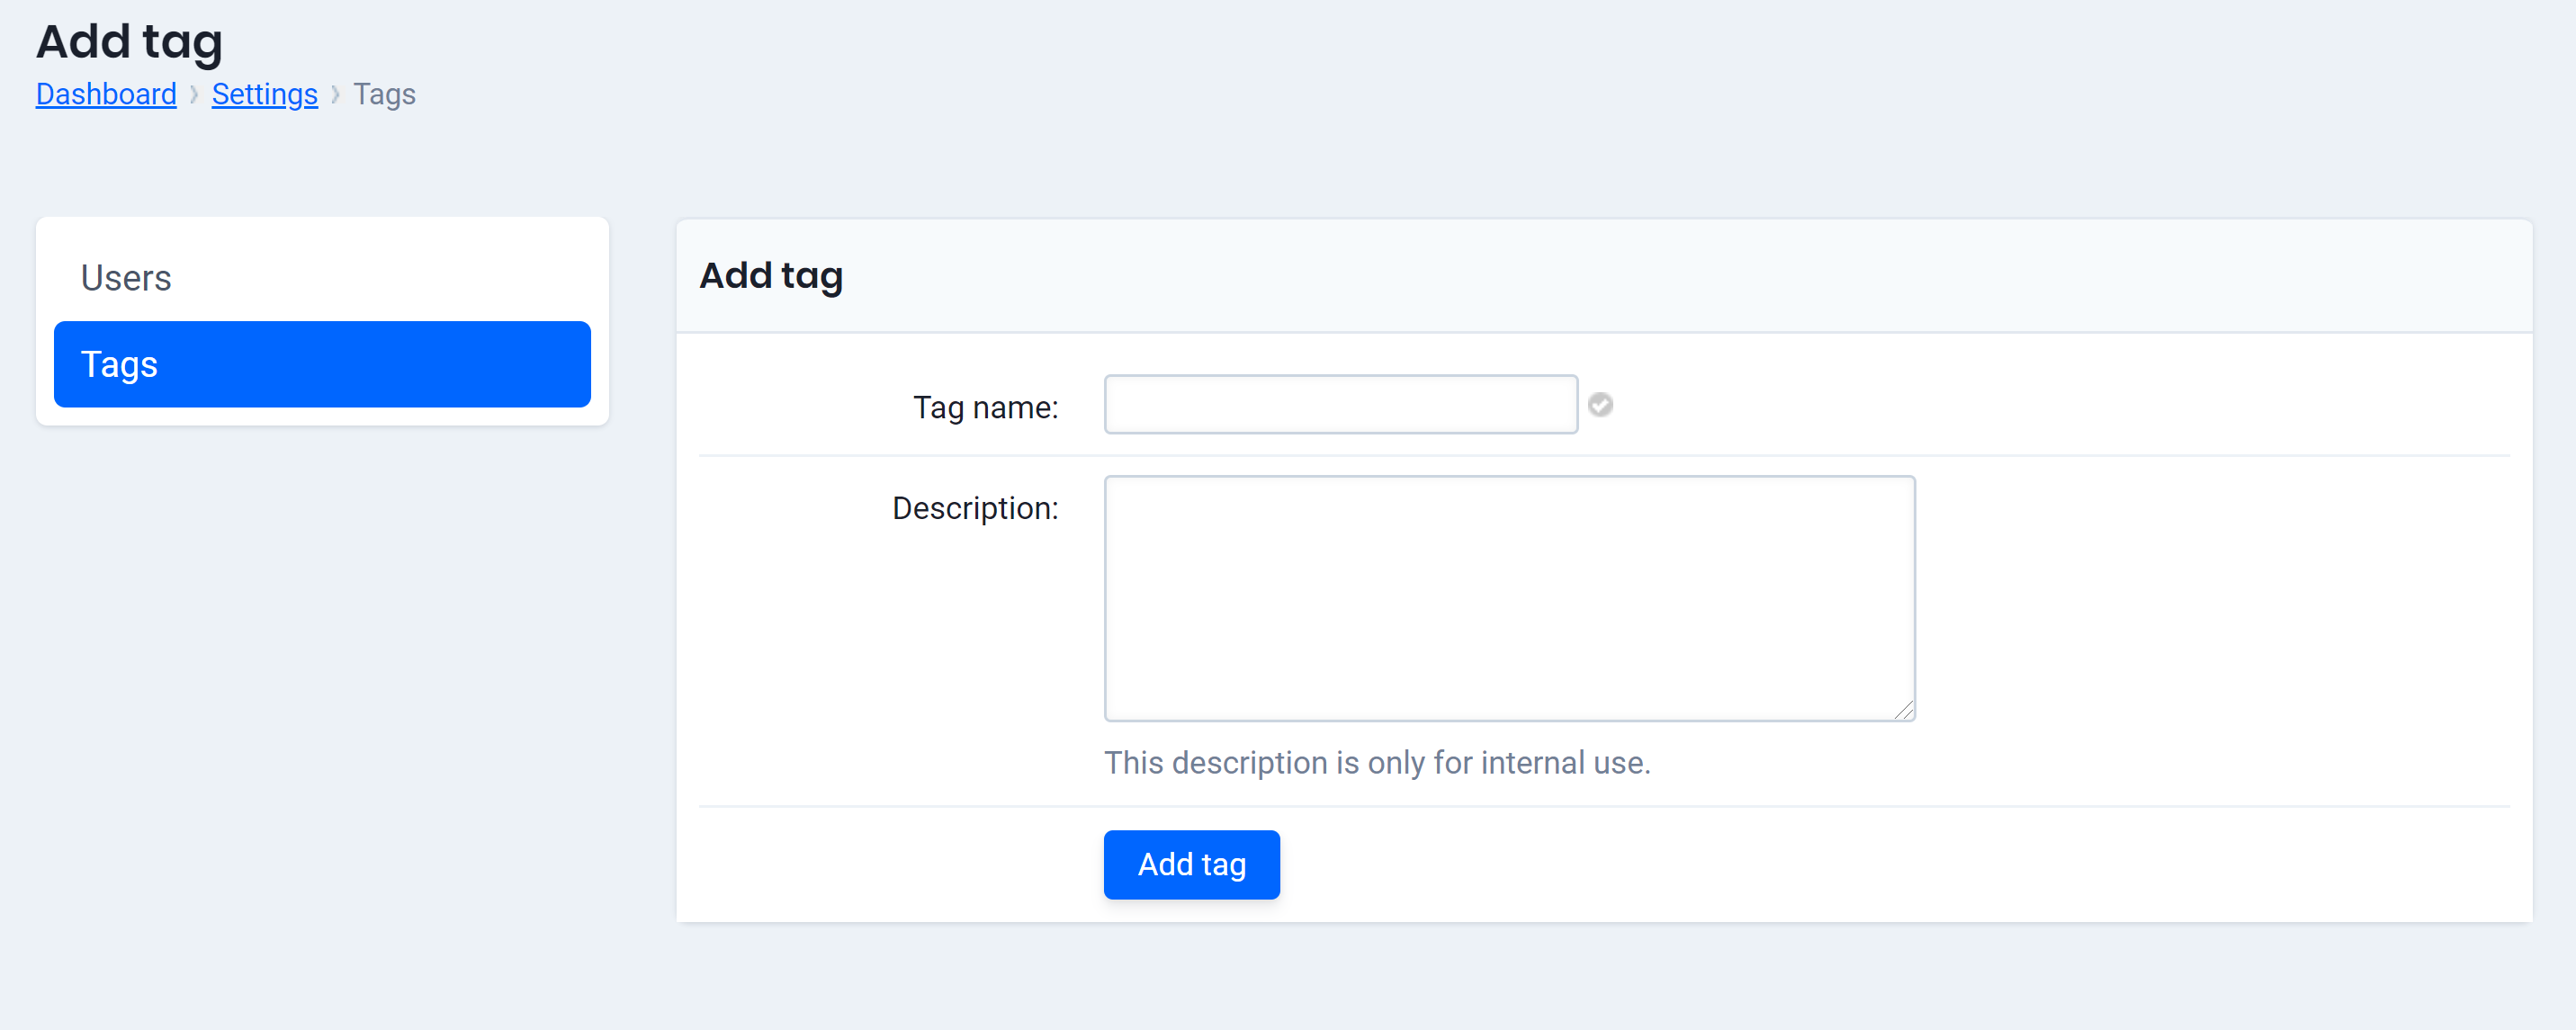The image size is (2576, 1030).
Task: Click the Tag name field label
Action: tap(985, 407)
